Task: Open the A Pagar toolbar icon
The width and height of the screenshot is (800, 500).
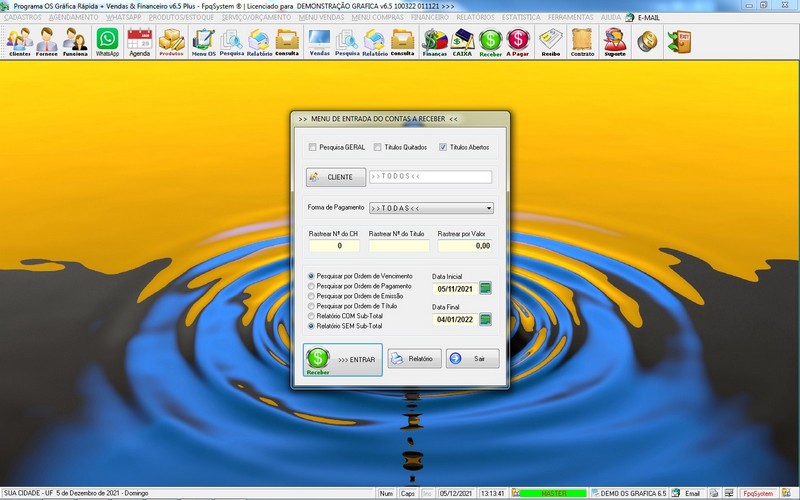Action: pyautogui.click(x=518, y=41)
